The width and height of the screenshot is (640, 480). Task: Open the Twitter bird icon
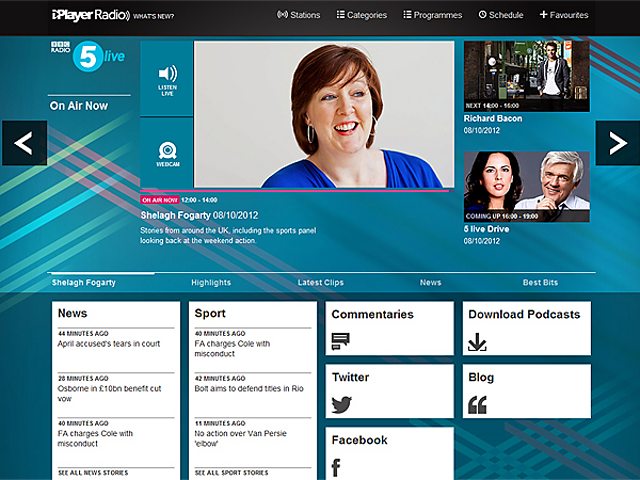coord(342,404)
